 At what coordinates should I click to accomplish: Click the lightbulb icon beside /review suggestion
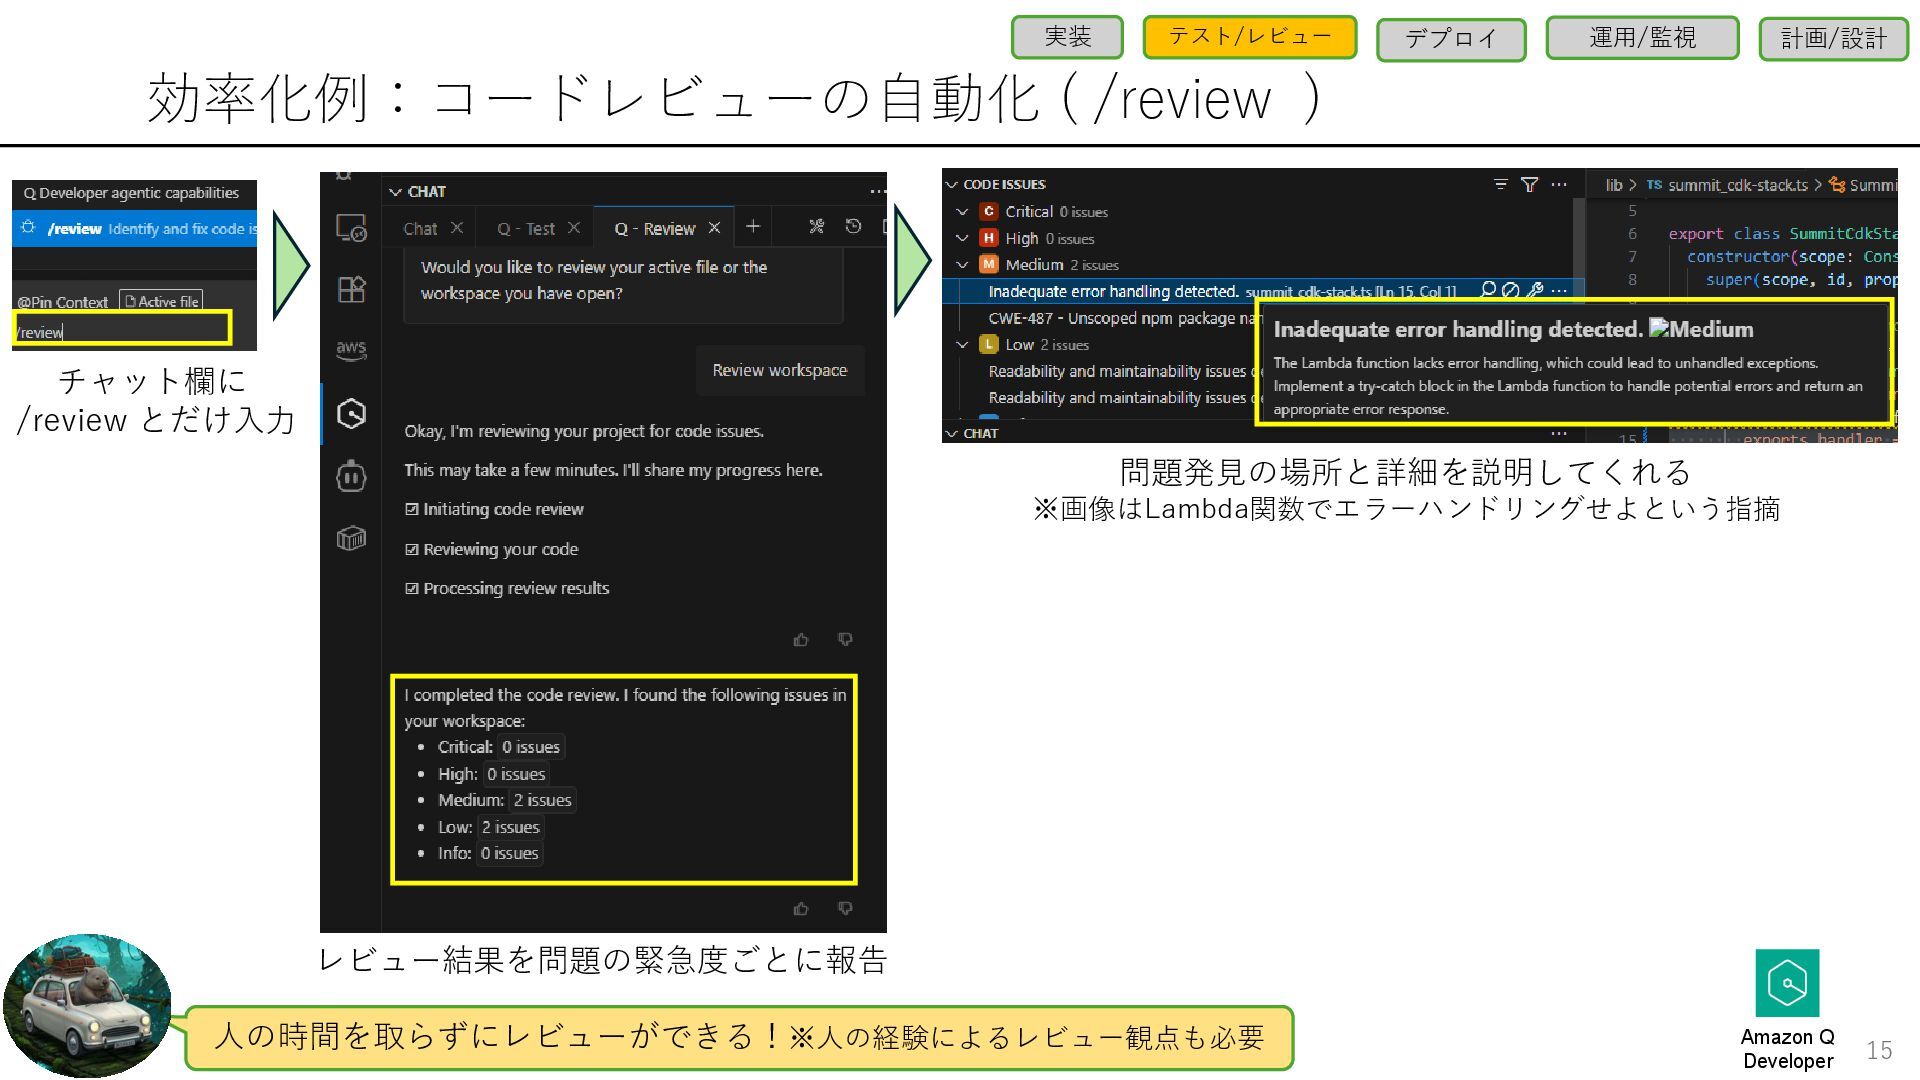[x=28, y=228]
